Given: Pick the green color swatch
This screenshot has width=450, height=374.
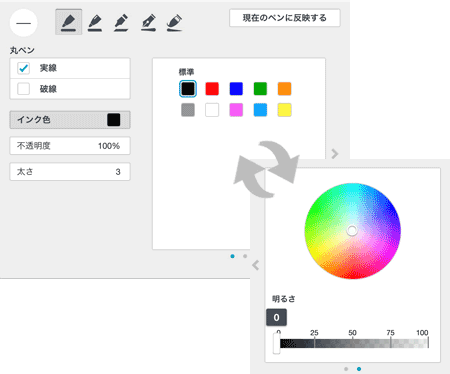Looking at the screenshot, I should pos(260,89).
